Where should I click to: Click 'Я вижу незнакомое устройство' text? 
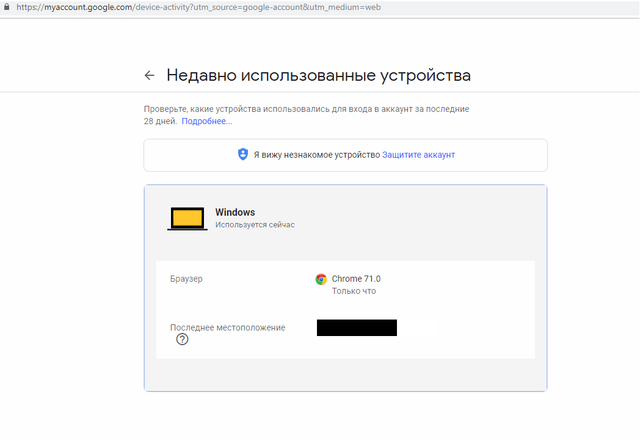317,155
